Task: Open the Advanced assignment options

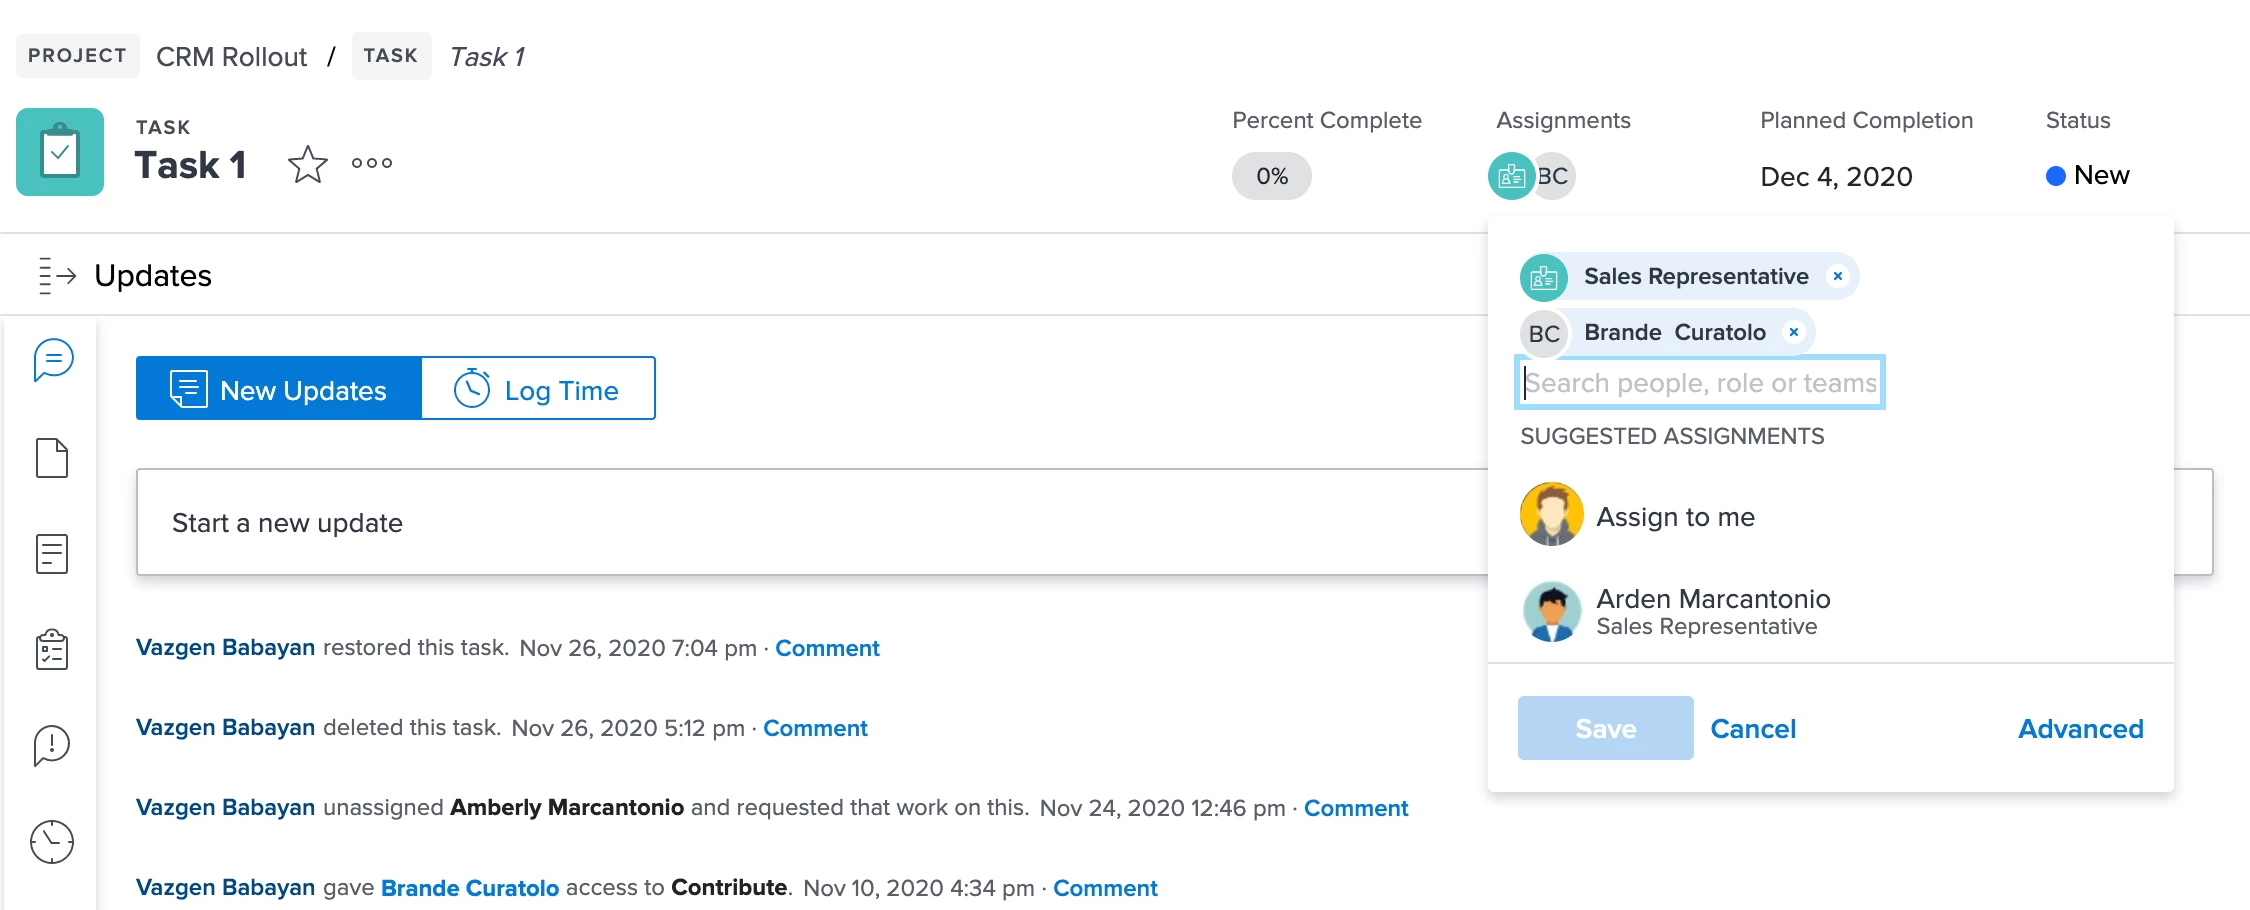Action: 2080,729
